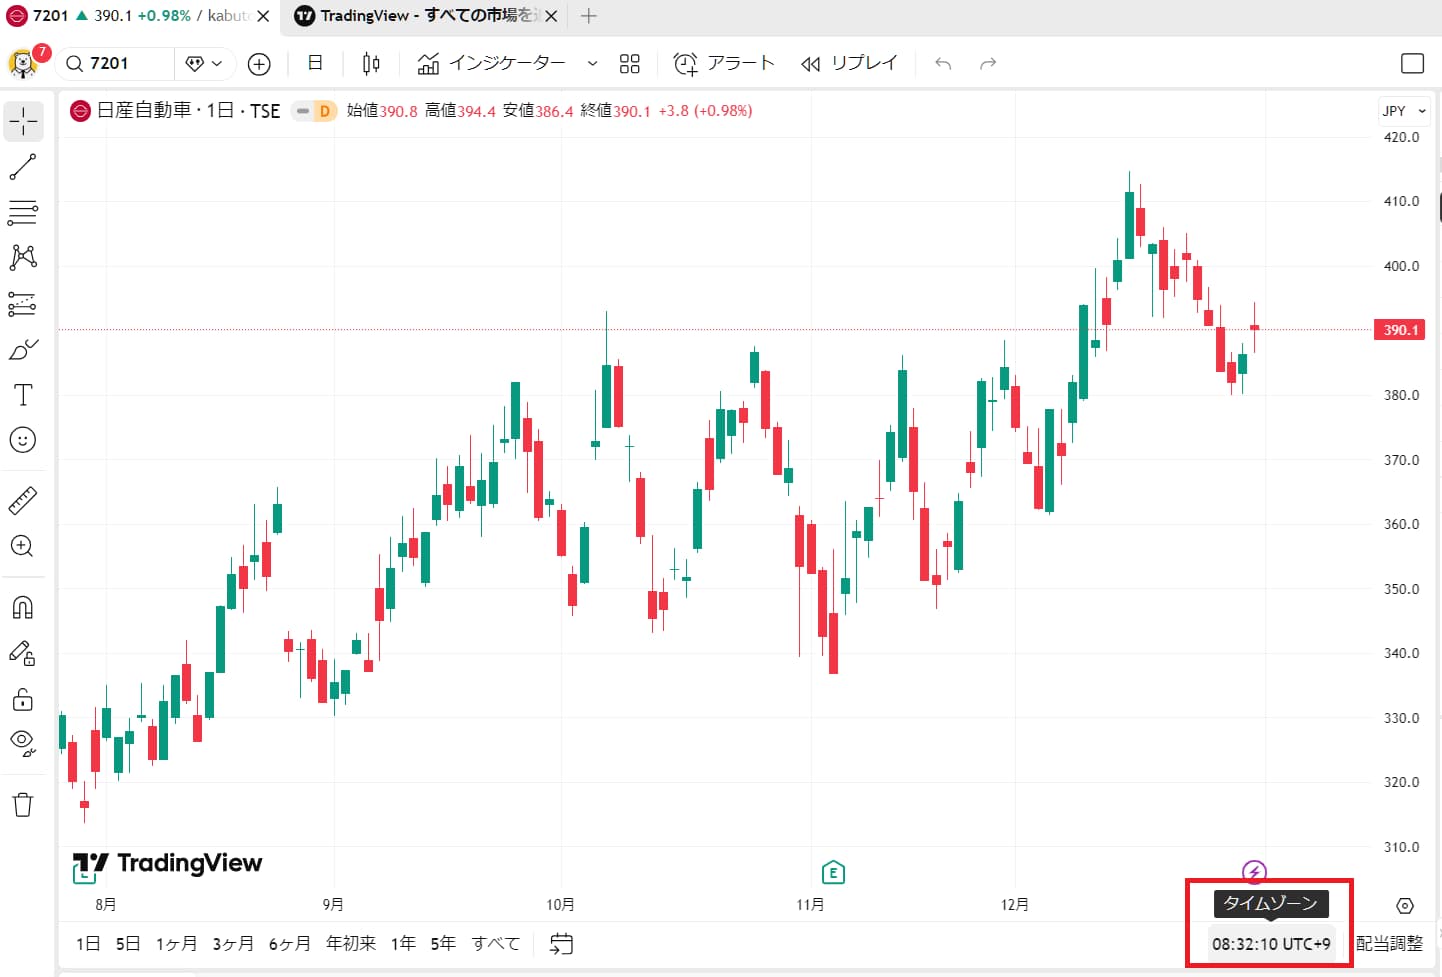
Task: Open the watchlist flag dropdown
Action: click(x=205, y=63)
